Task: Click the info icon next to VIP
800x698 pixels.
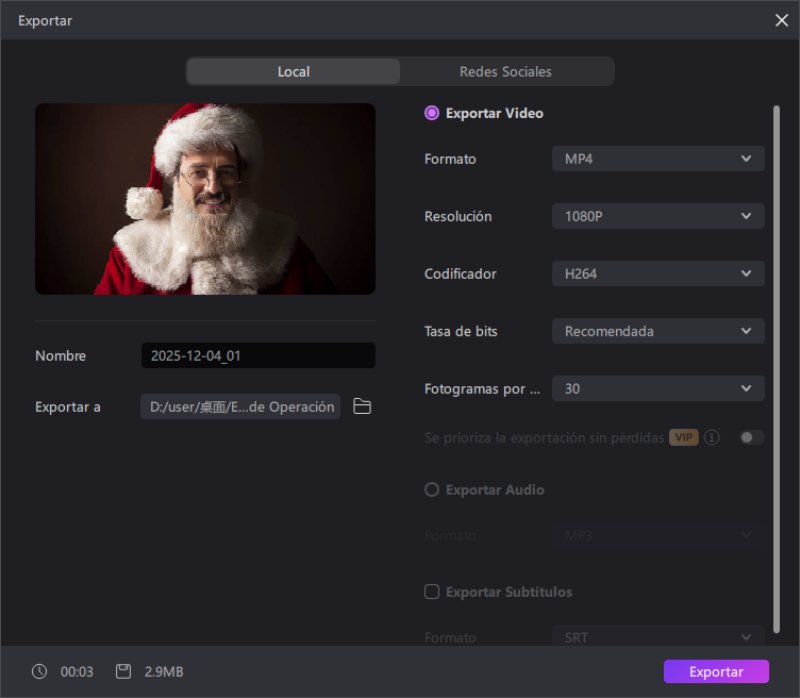Action: pos(710,437)
